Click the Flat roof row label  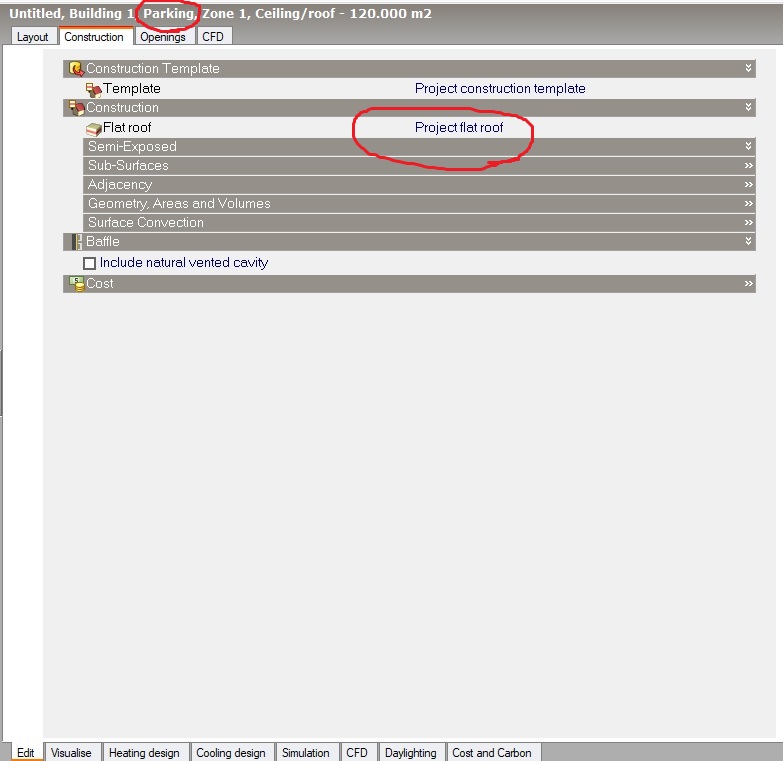pyautogui.click(x=127, y=128)
